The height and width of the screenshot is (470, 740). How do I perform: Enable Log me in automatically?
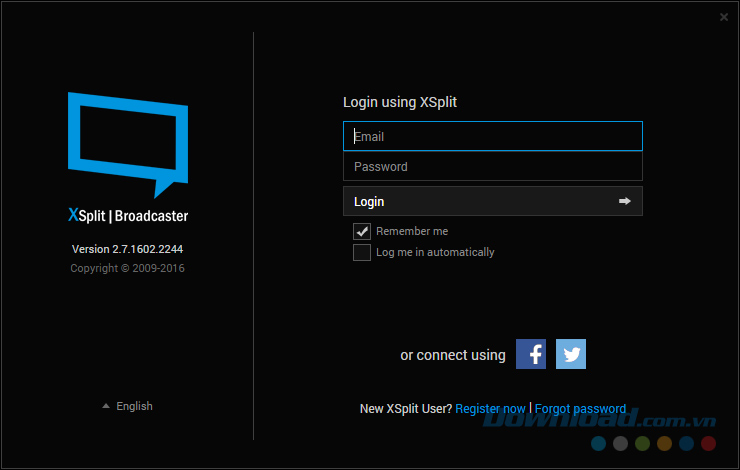pyautogui.click(x=362, y=252)
